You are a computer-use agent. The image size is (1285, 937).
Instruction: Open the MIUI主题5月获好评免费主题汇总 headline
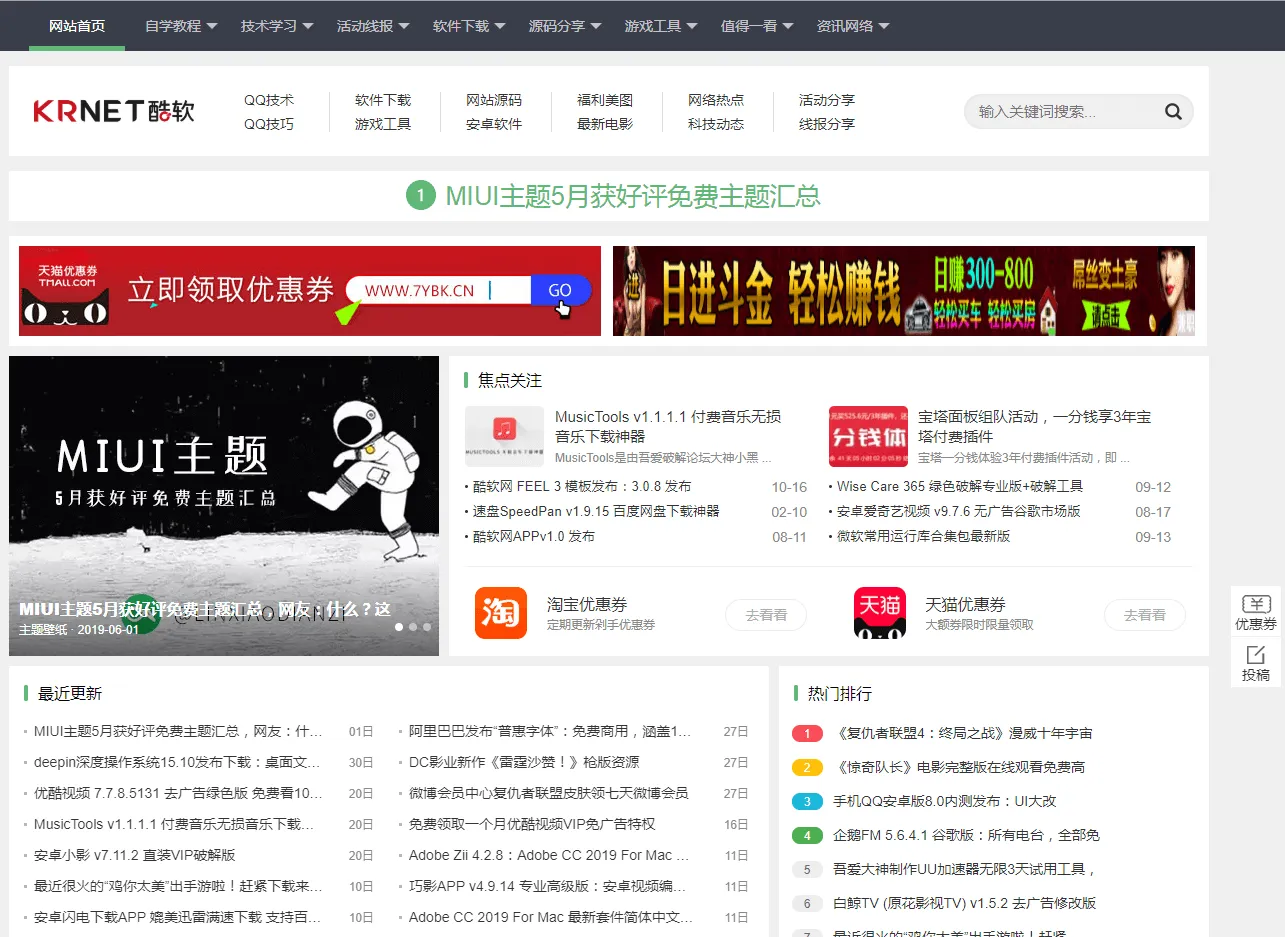(633, 196)
